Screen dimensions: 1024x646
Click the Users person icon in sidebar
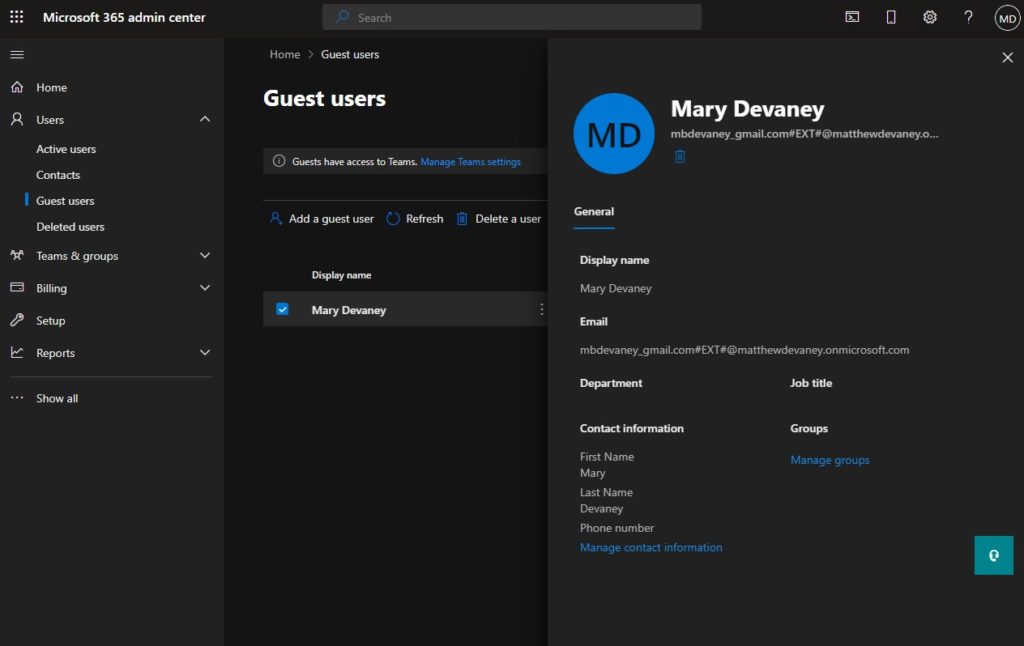(x=17, y=119)
